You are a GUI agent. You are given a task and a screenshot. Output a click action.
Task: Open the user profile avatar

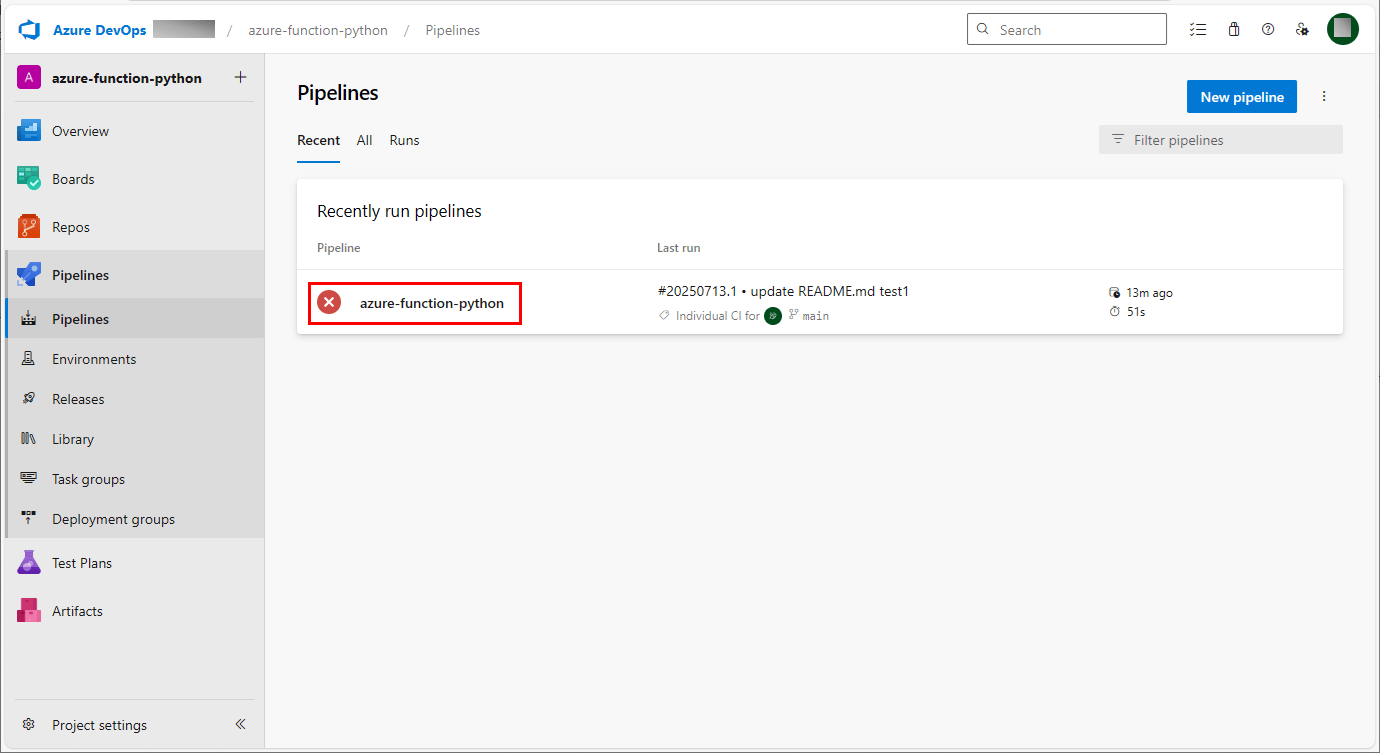click(x=1343, y=29)
